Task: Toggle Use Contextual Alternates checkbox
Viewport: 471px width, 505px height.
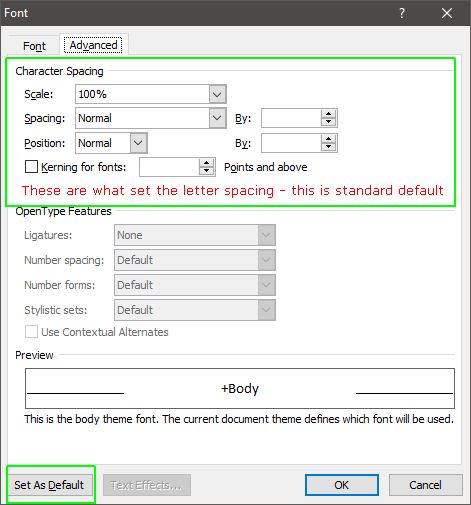Action: [31, 332]
